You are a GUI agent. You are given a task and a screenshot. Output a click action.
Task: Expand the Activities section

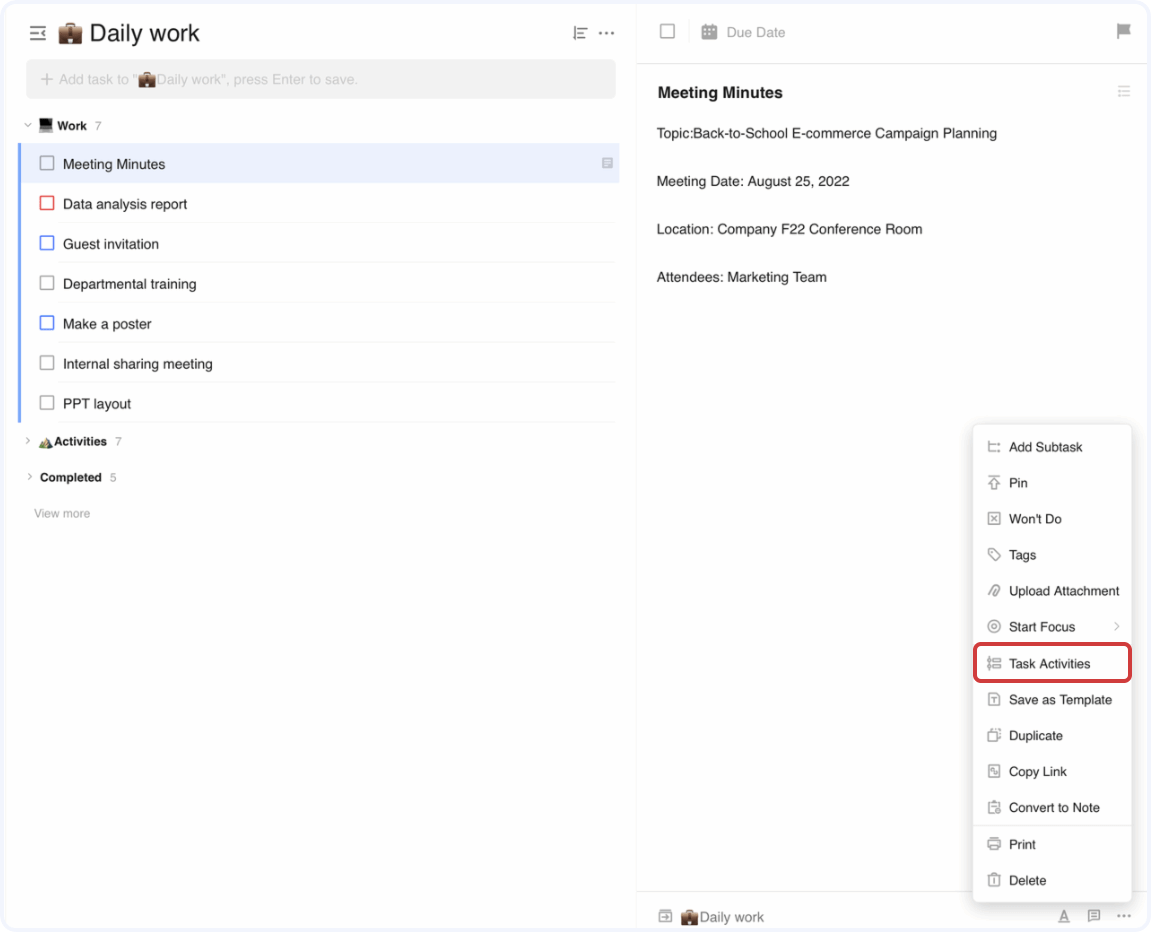[x=28, y=441]
